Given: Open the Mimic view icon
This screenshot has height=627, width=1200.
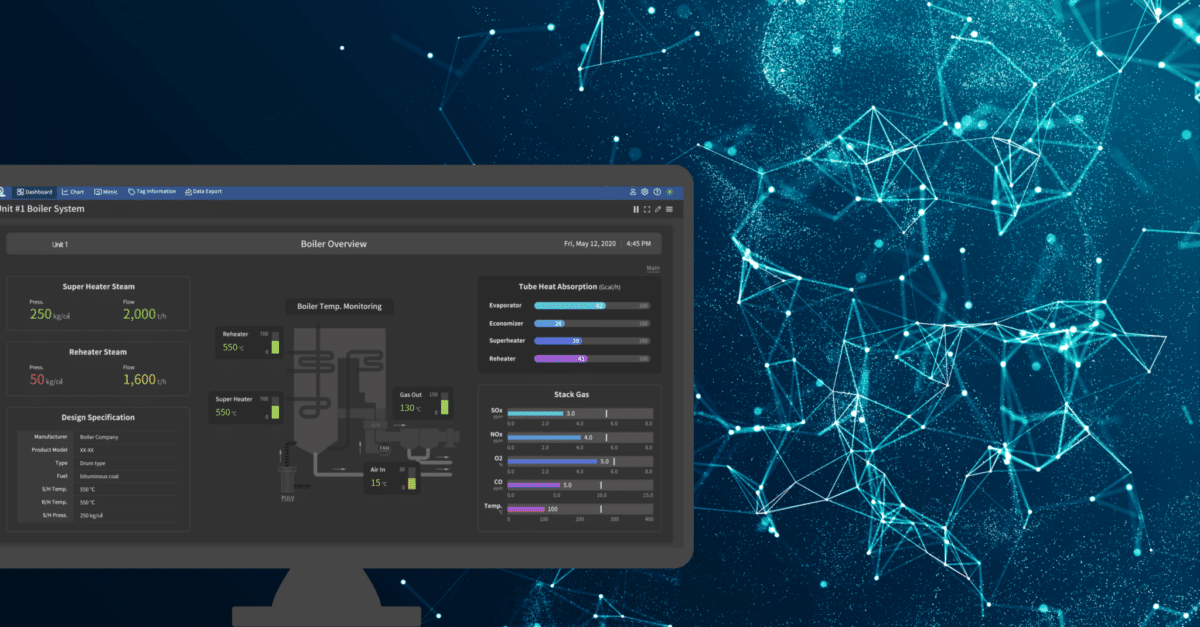Looking at the screenshot, I should click(x=97, y=191).
